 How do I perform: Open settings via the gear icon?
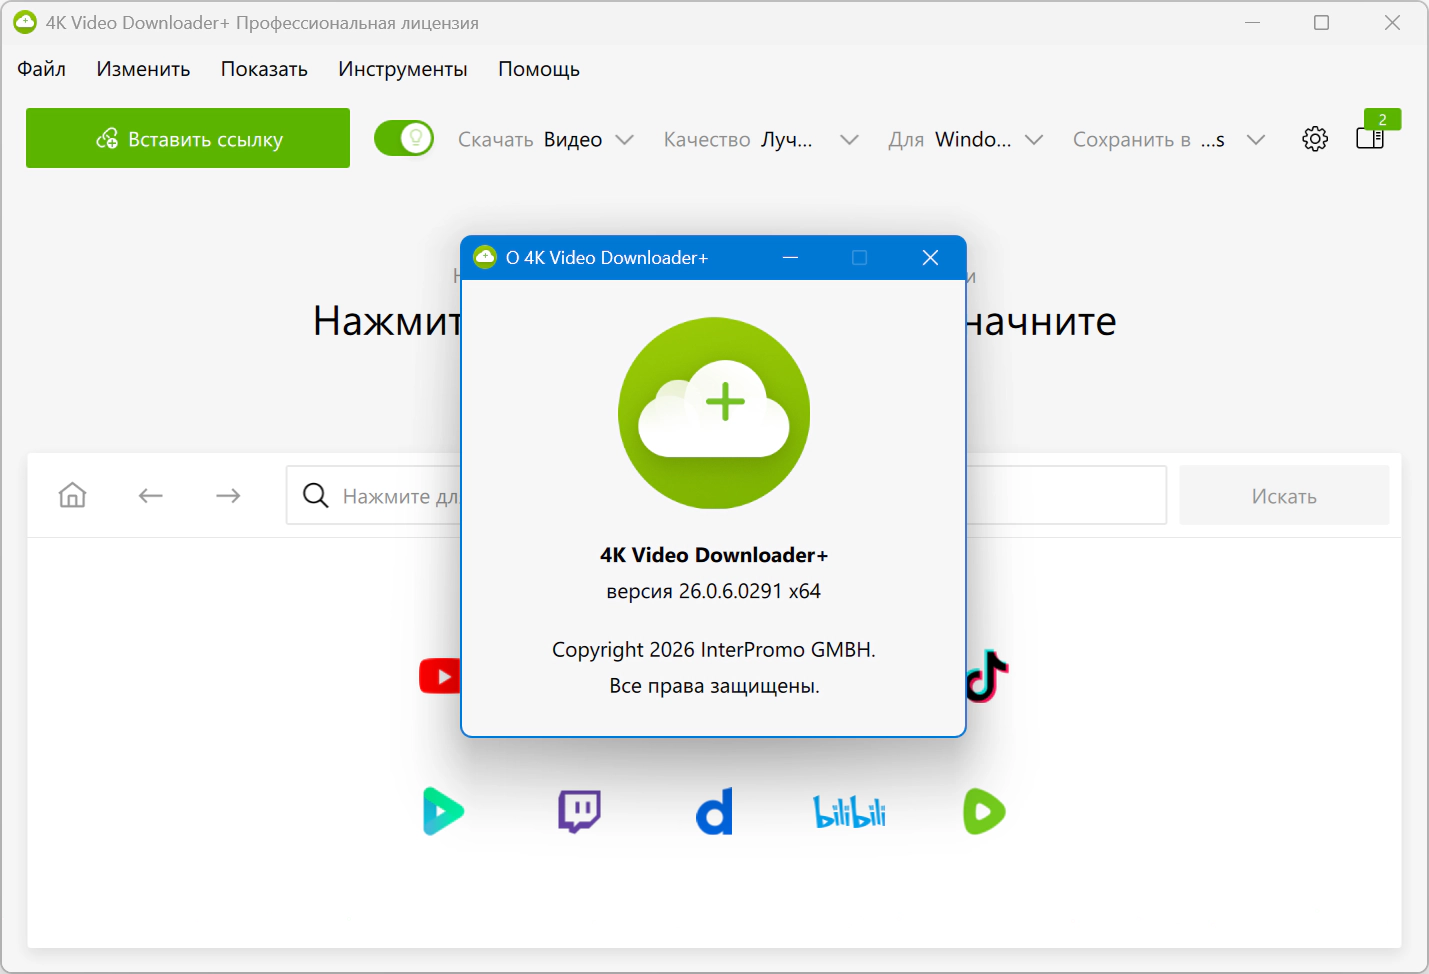pos(1315,139)
